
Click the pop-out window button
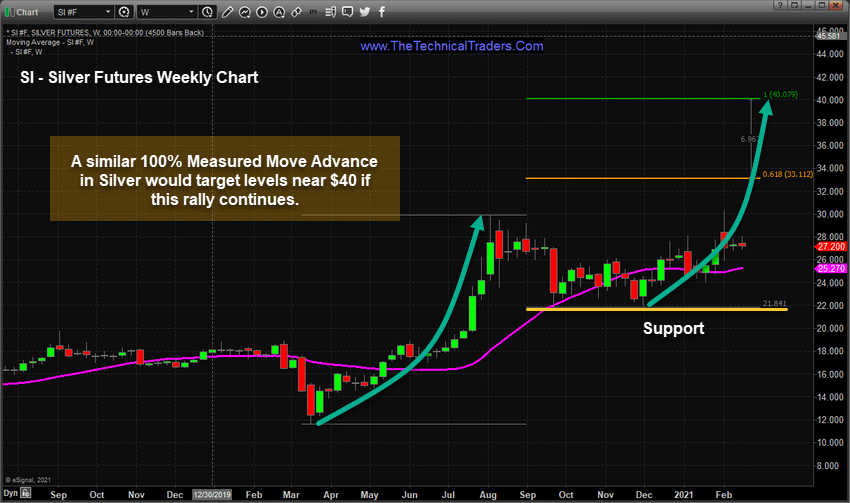[x=794, y=5]
